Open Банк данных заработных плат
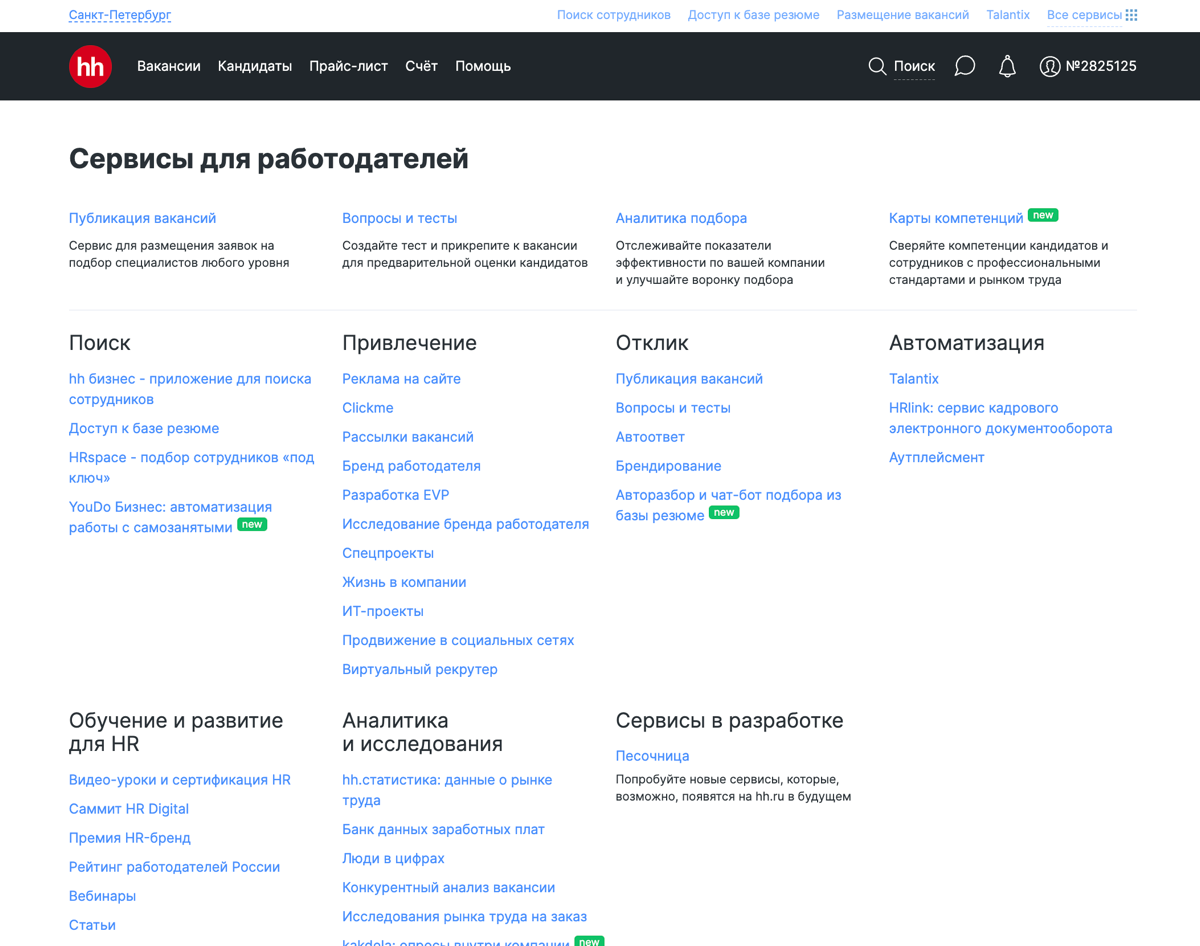The image size is (1200, 946). pos(443,829)
